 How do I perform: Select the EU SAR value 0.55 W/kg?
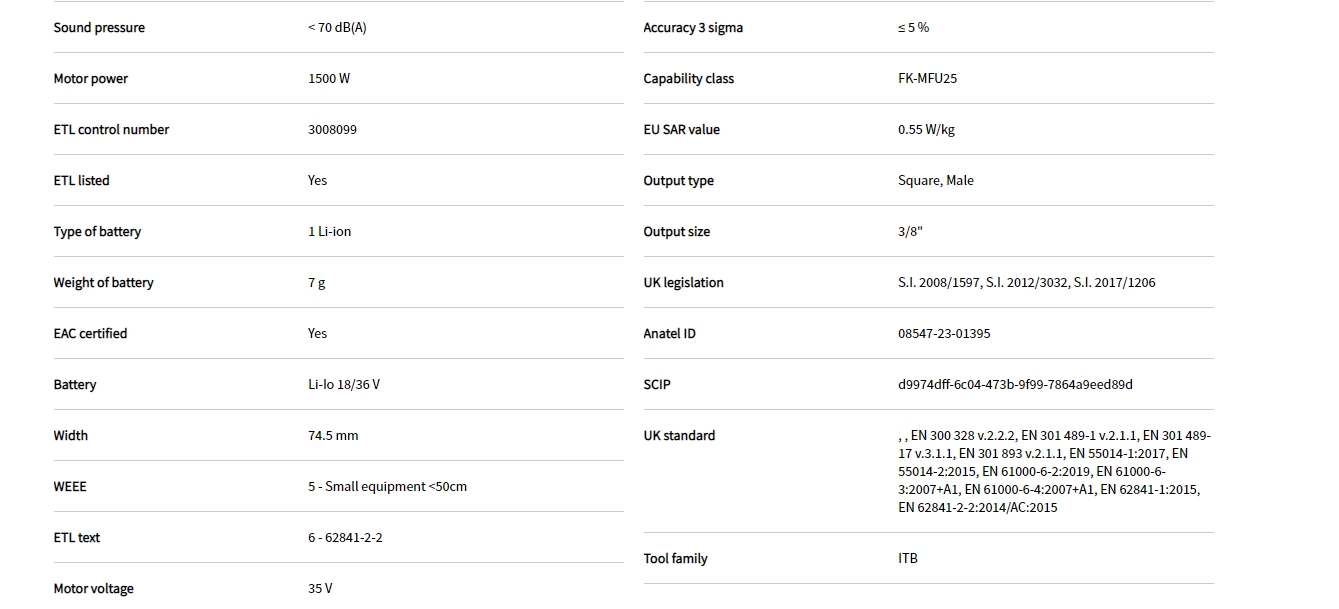[x=926, y=130]
